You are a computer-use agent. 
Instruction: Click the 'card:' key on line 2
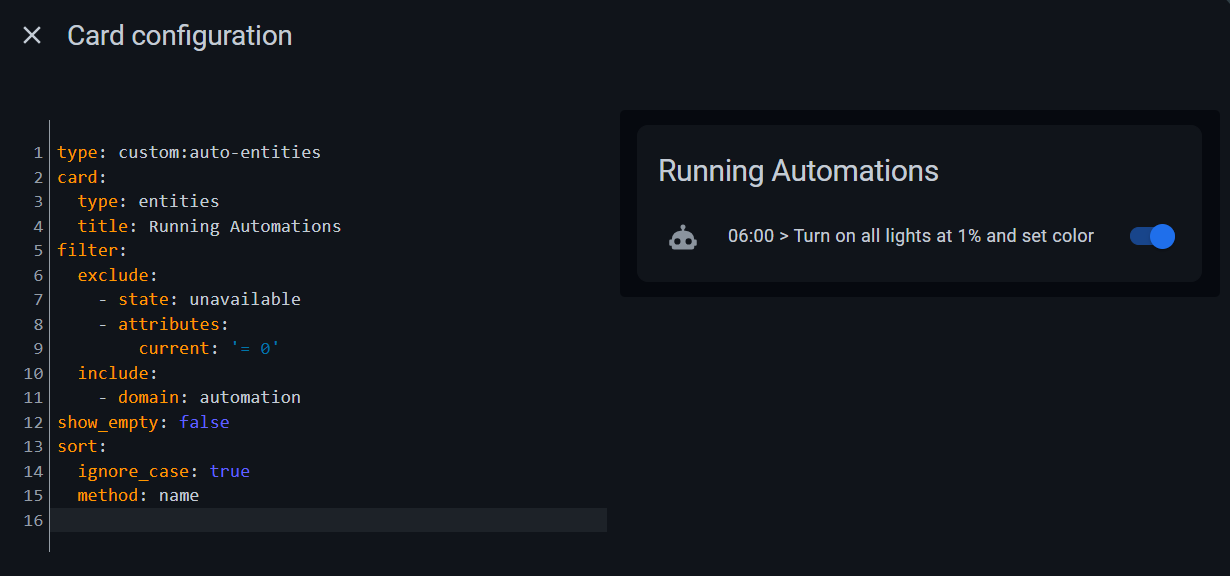(x=77, y=176)
